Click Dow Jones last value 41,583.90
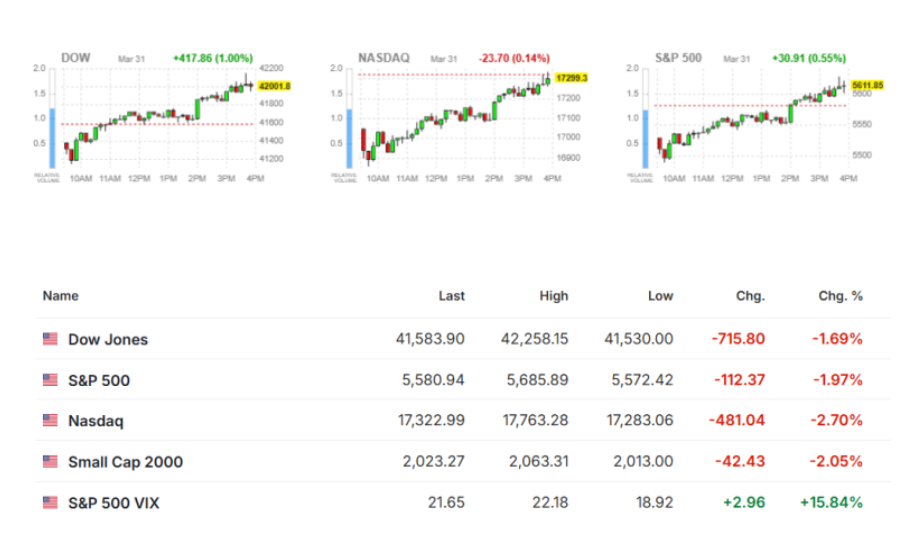 tap(430, 339)
